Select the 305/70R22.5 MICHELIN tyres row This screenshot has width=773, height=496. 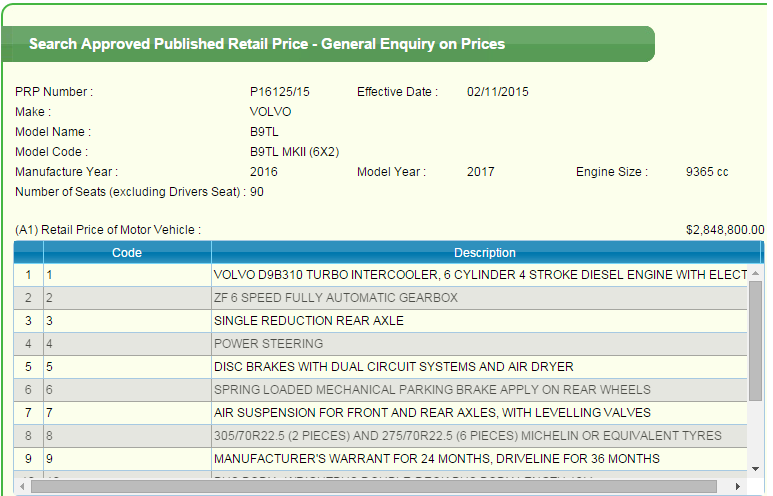(381, 436)
